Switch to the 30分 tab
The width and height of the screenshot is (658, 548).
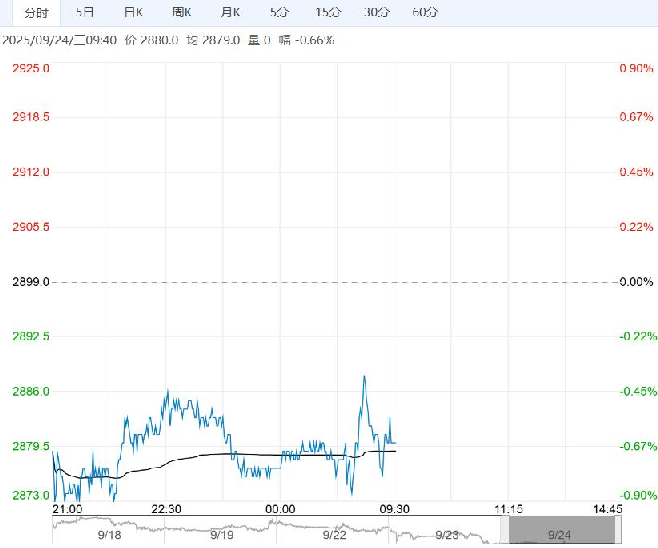click(376, 13)
